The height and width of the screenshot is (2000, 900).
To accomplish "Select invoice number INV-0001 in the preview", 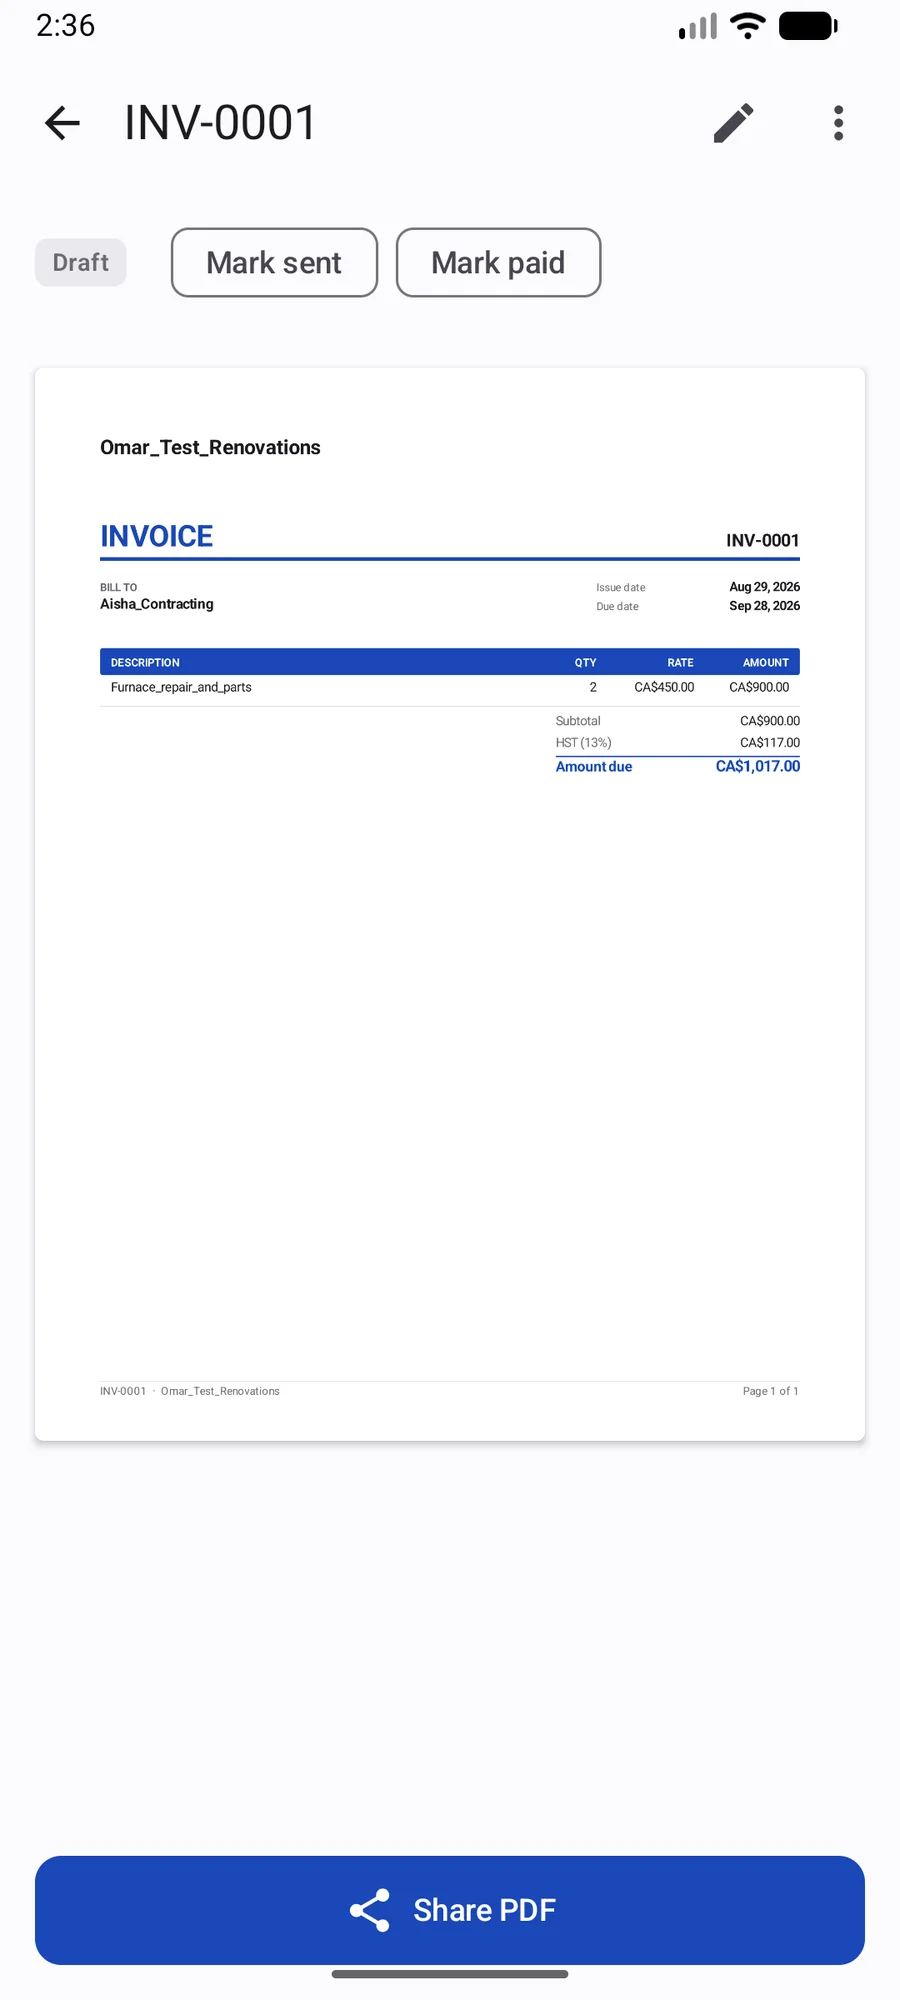I will (x=762, y=540).
